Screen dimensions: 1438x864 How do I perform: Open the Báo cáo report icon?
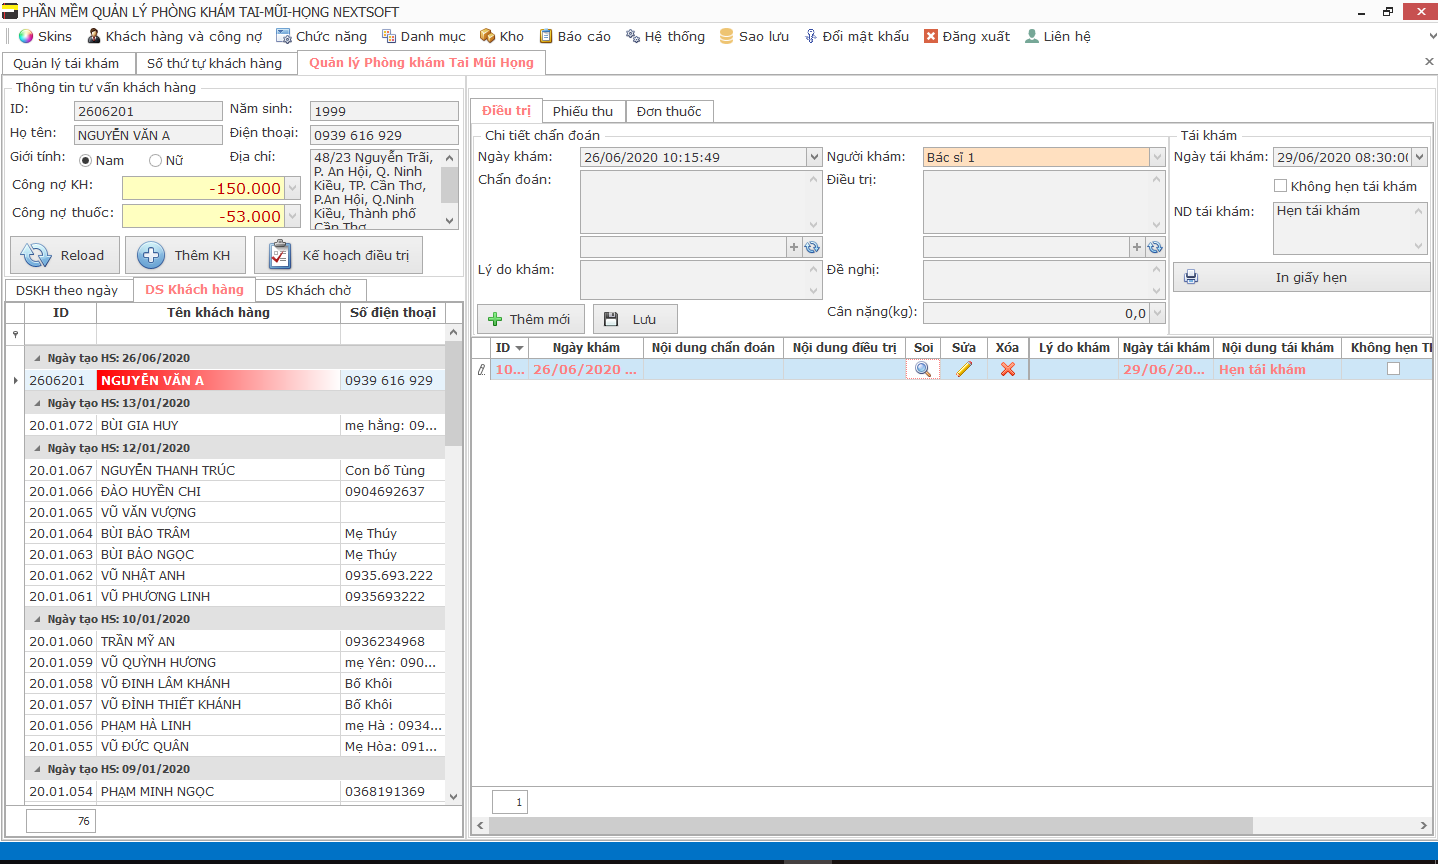tap(546, 36)
